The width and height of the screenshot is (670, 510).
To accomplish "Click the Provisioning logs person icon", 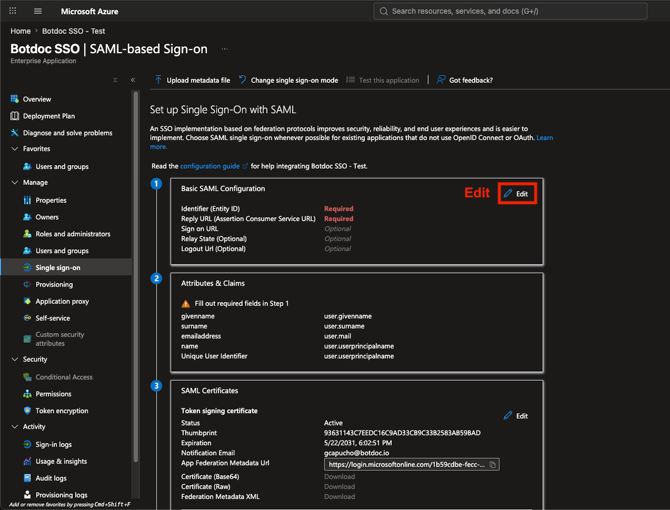I will pyautogui.click(x=27, y=495).
